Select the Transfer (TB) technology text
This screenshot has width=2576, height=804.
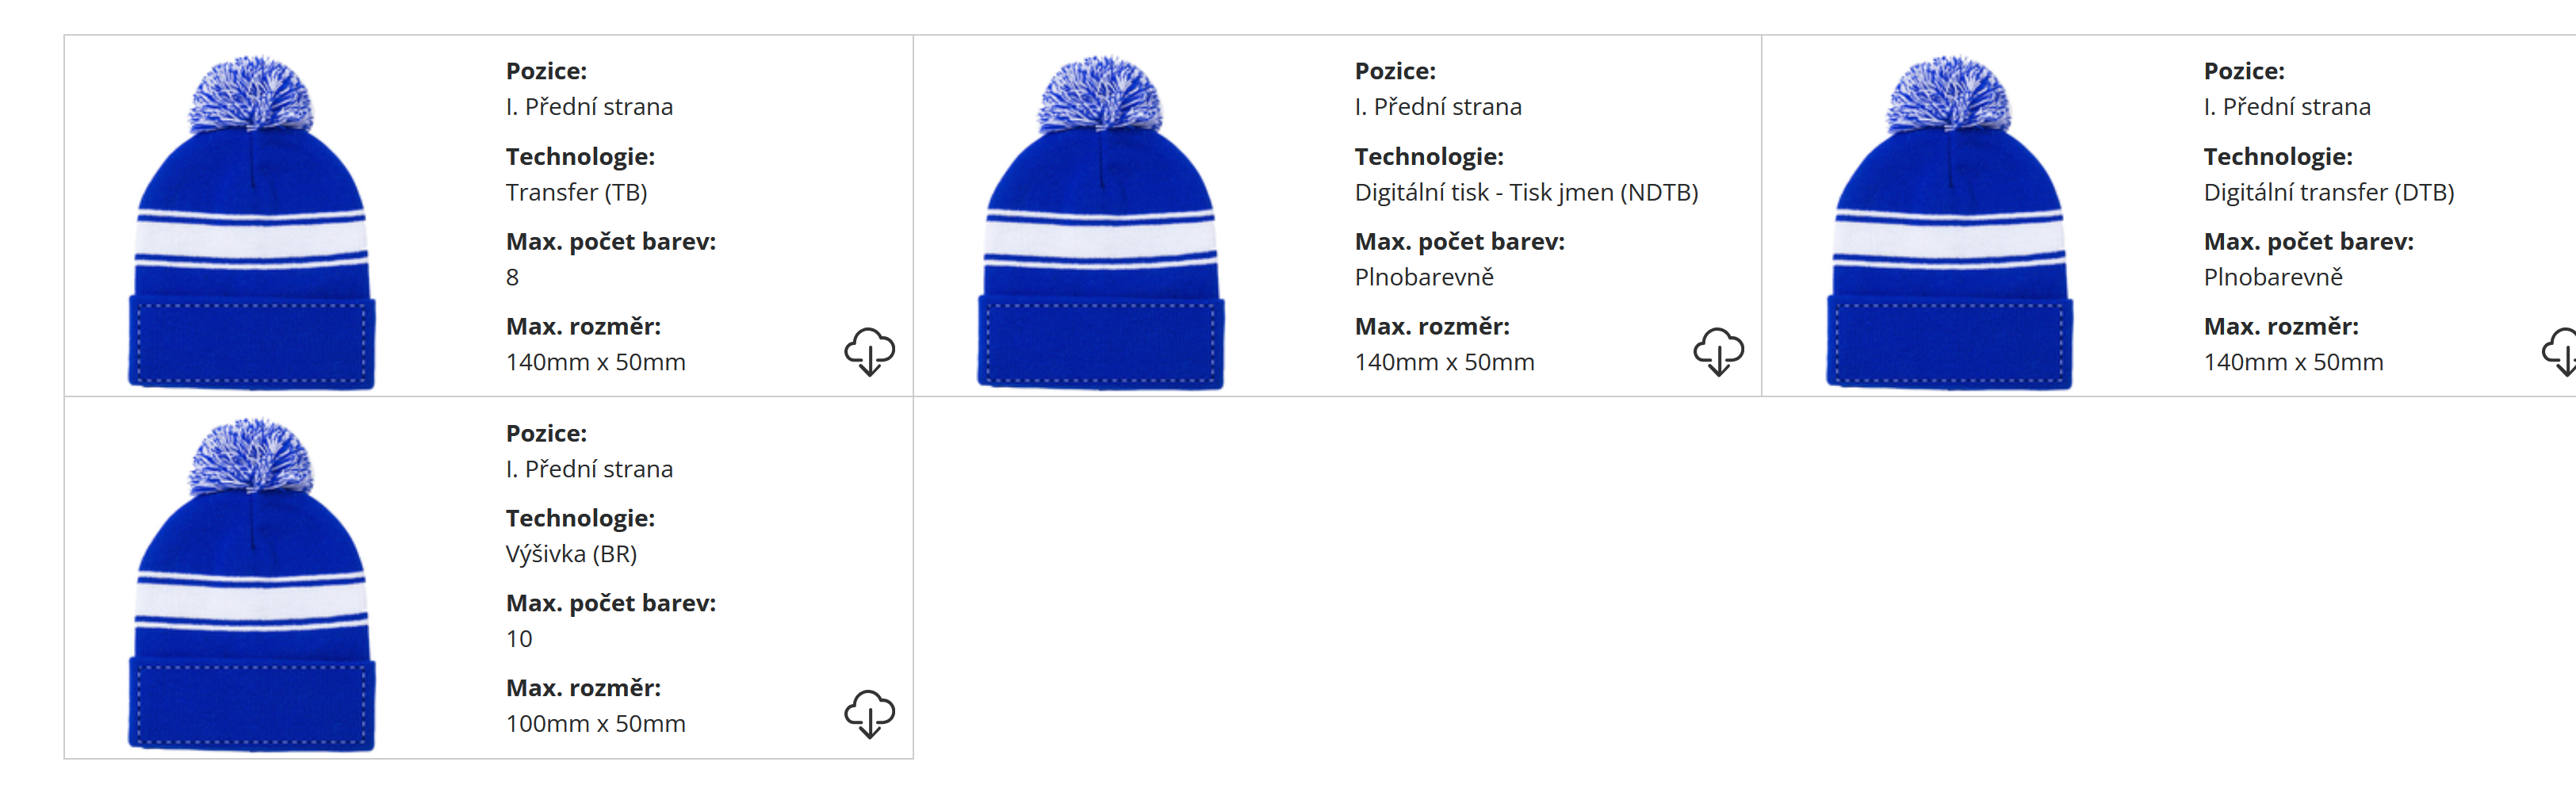coord(576,192)
